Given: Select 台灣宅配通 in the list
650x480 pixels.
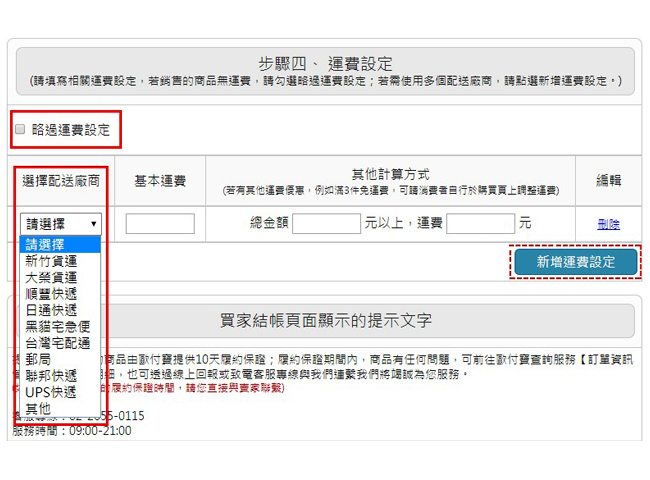Looking at the screenshot, I should click(x=57, y=343).
